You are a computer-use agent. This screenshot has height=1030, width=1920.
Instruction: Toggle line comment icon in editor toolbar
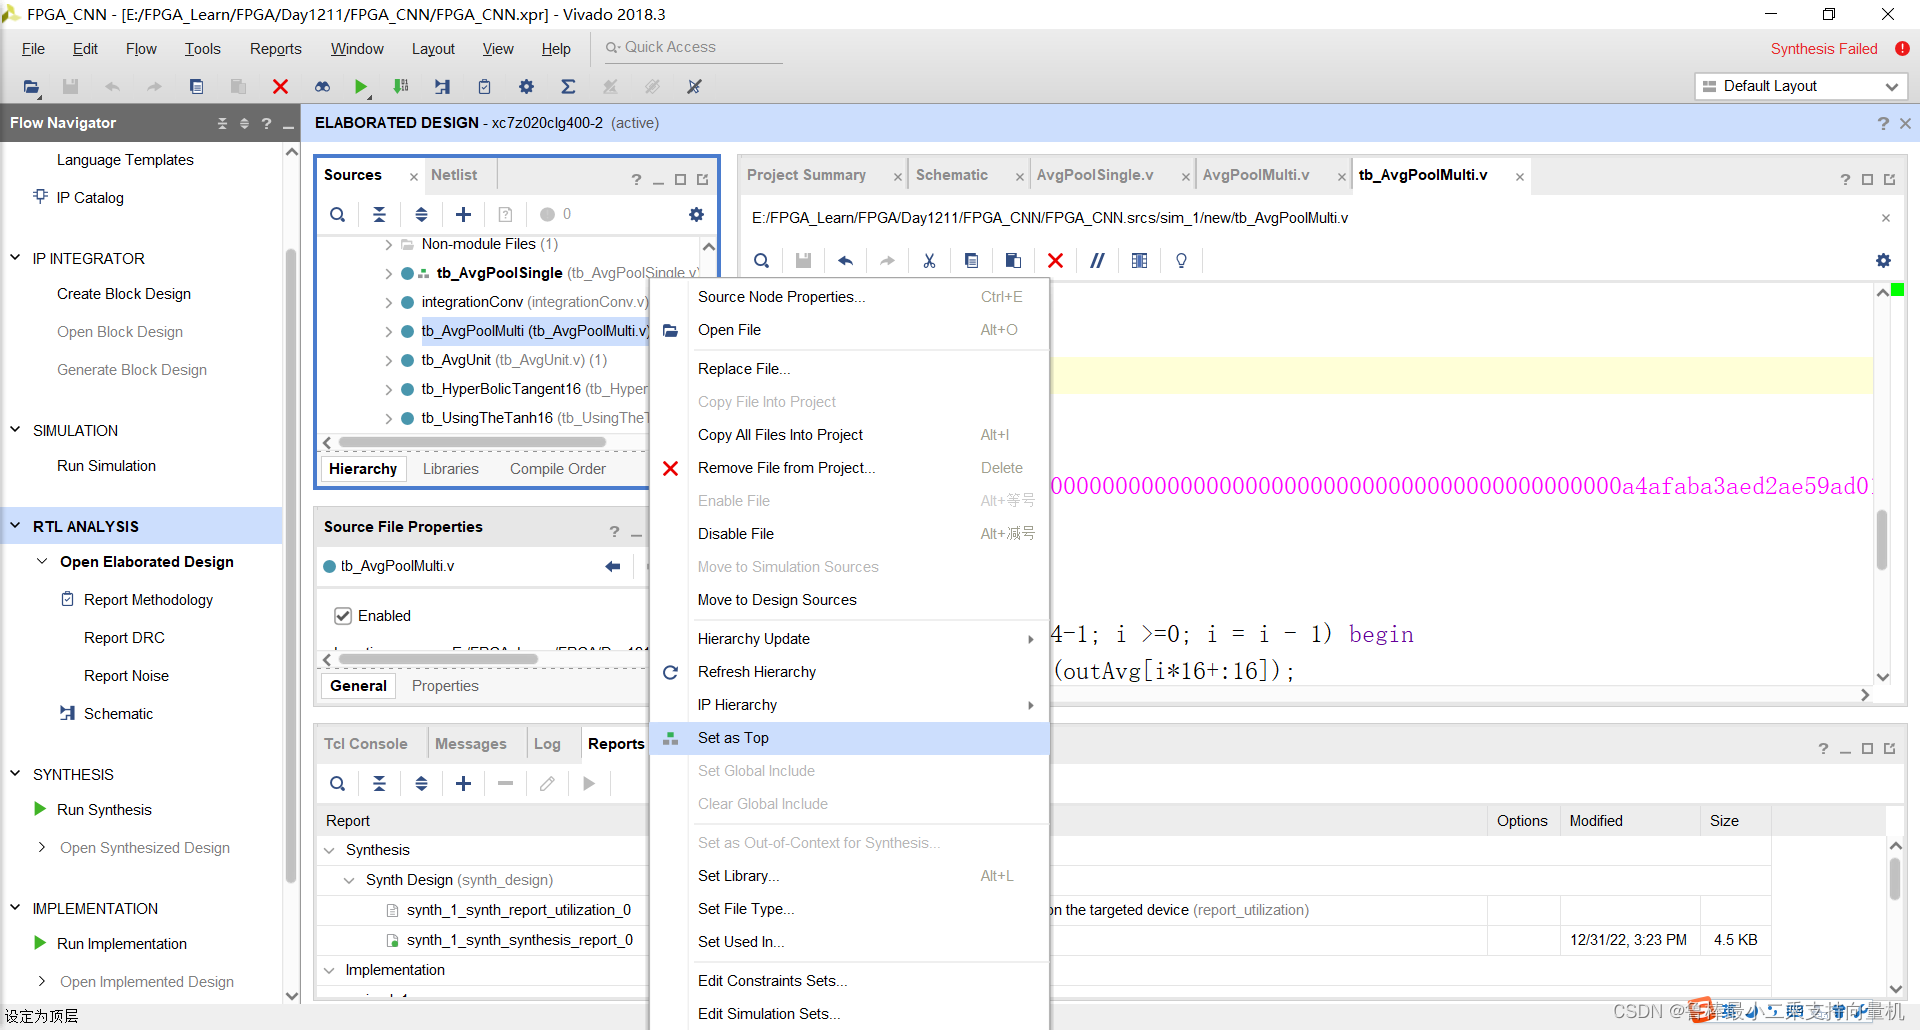(1097, 260)
